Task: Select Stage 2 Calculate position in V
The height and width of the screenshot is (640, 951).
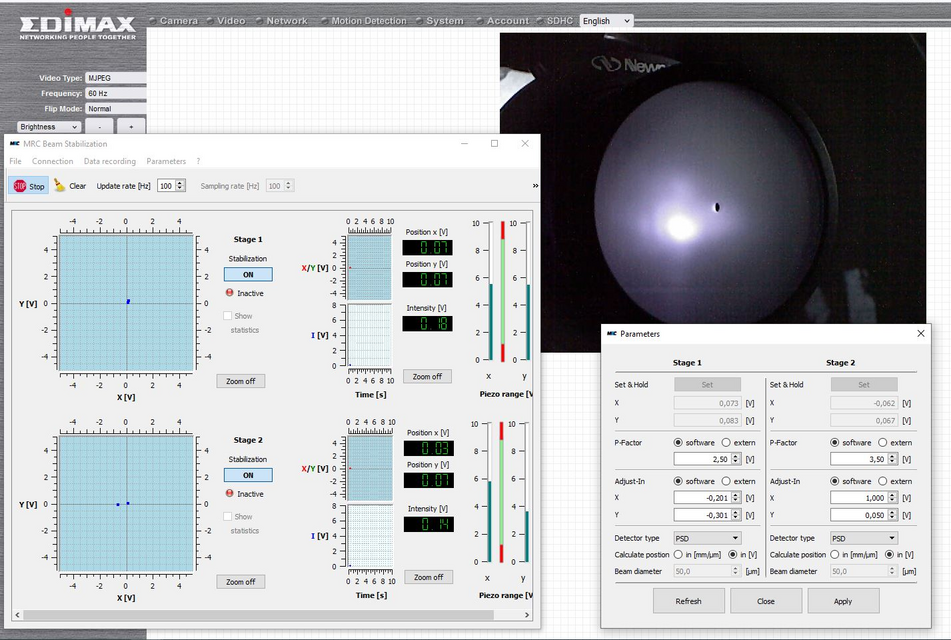Action: pyautogui.click(x=889, y=554)
